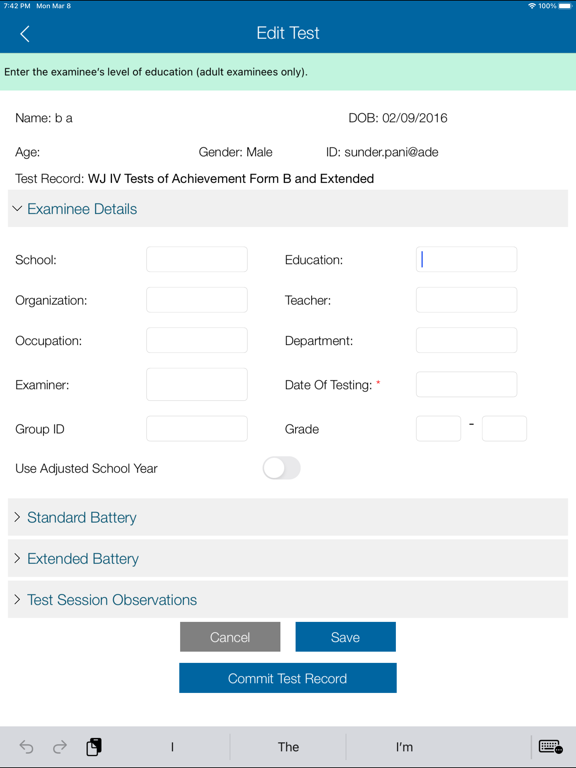This screenshot has width=576, height=768.
Task: Click the Name: b a text
Action: (x=44, y=118)
